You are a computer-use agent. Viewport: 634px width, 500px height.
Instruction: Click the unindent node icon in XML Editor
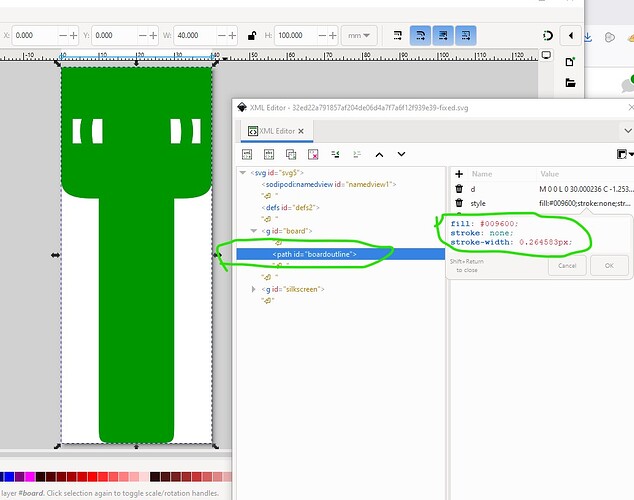(x=335, y=154)
